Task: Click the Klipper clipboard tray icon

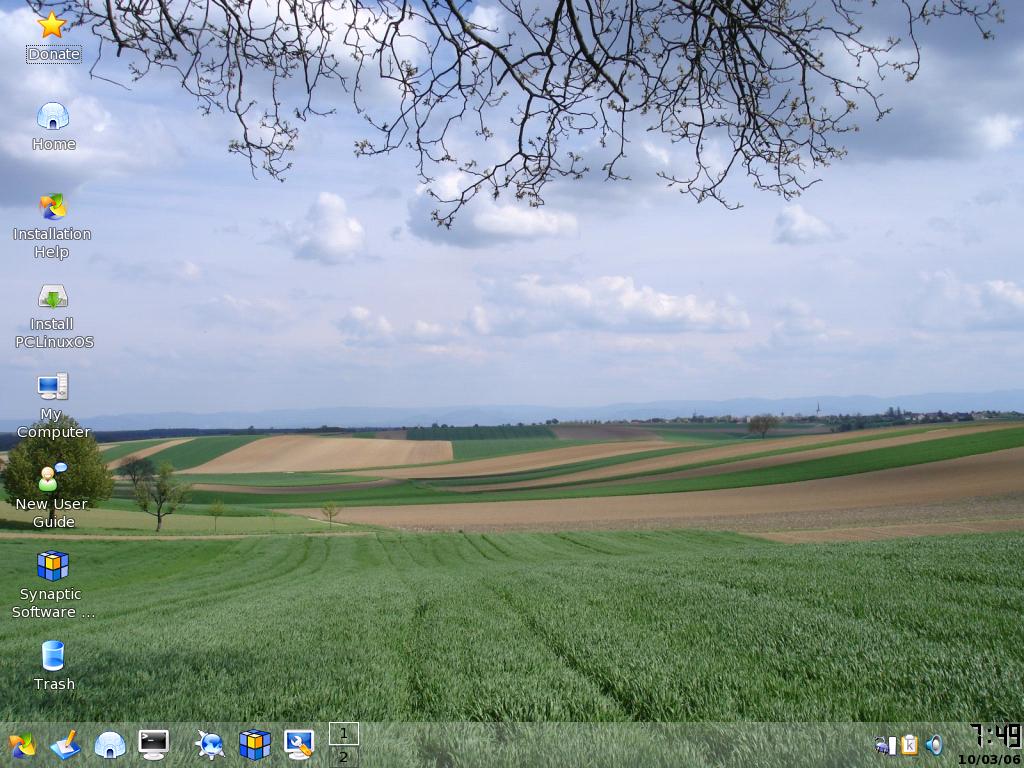Action: point(909,745)
